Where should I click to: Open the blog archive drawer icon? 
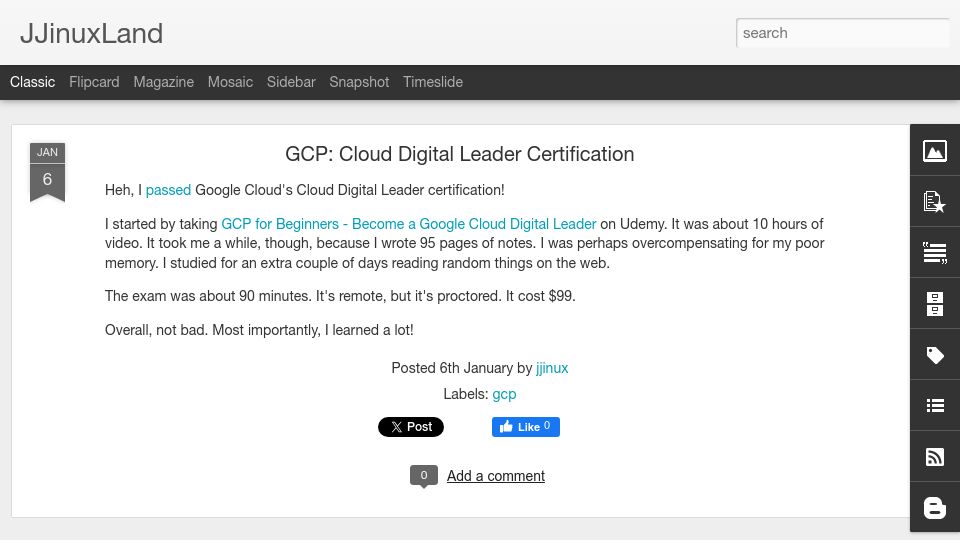point(934,304)
